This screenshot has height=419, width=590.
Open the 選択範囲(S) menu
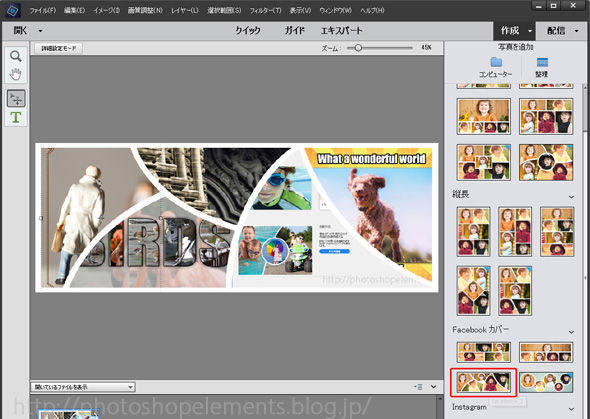pyautogui.click(x=224, y=11)
